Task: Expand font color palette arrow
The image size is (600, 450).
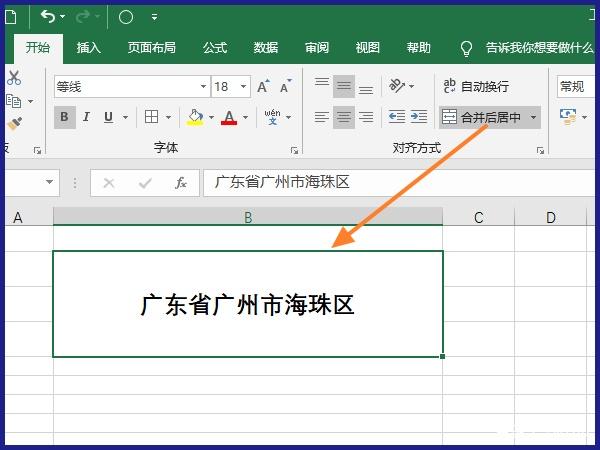Action: tap(245, 117)
